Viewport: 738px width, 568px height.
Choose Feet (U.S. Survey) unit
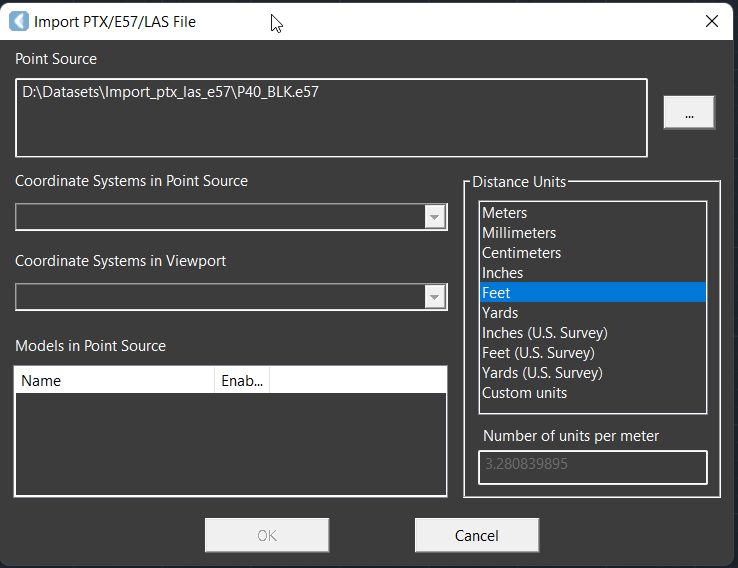[x=538, y=353]
